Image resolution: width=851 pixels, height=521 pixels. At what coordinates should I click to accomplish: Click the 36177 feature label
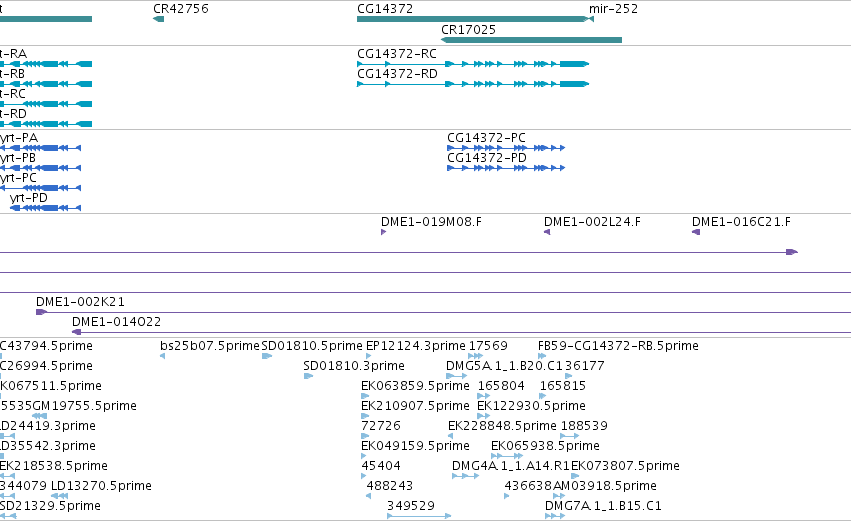(585, 366)
